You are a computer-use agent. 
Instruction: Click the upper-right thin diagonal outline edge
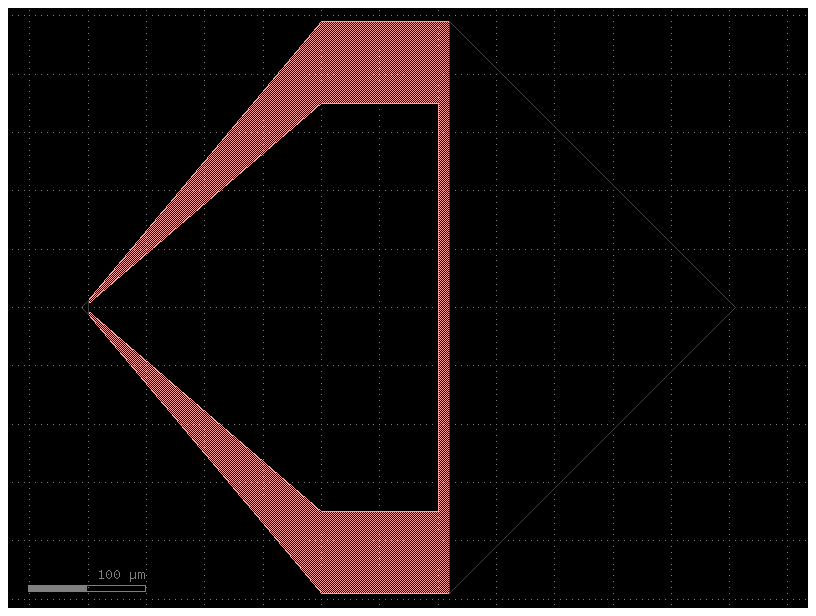[x=592, y=164]
